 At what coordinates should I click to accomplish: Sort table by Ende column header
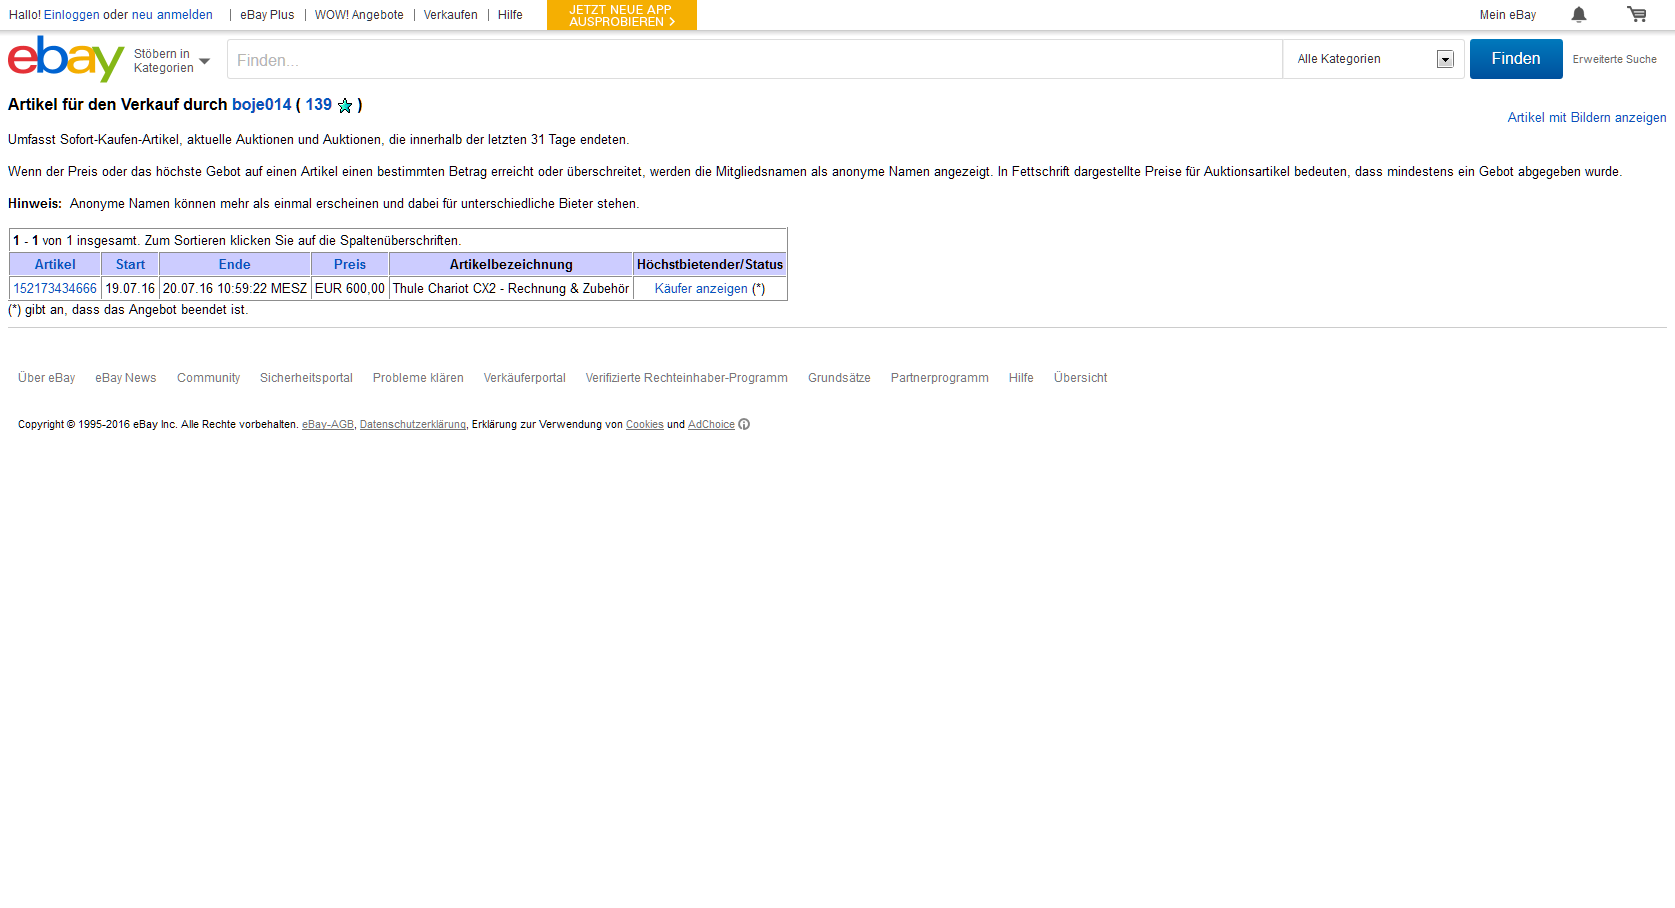[x=234, y=265]
